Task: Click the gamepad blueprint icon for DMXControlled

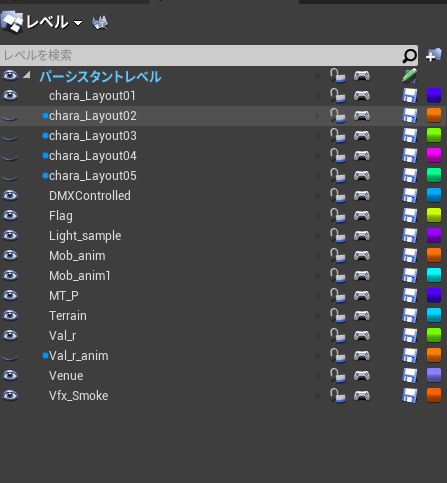Action: [x=362, y=196]
